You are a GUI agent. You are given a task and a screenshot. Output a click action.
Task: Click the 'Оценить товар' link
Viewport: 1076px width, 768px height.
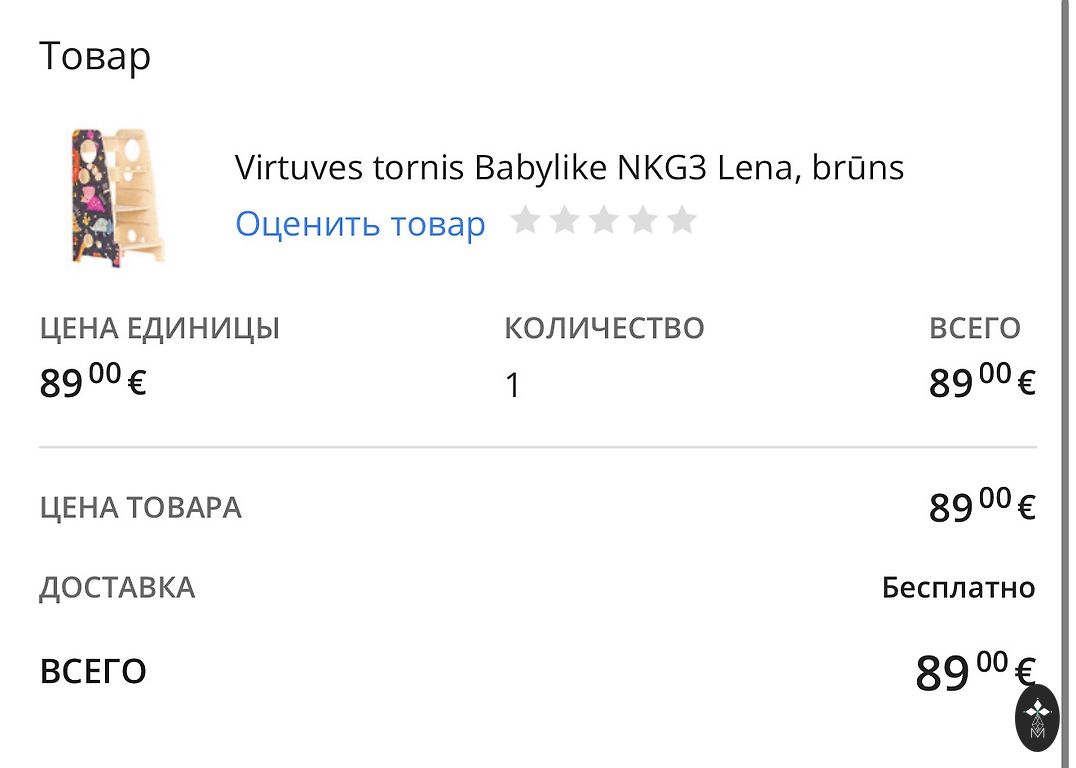pyautogui.click(x=360, y=224)
